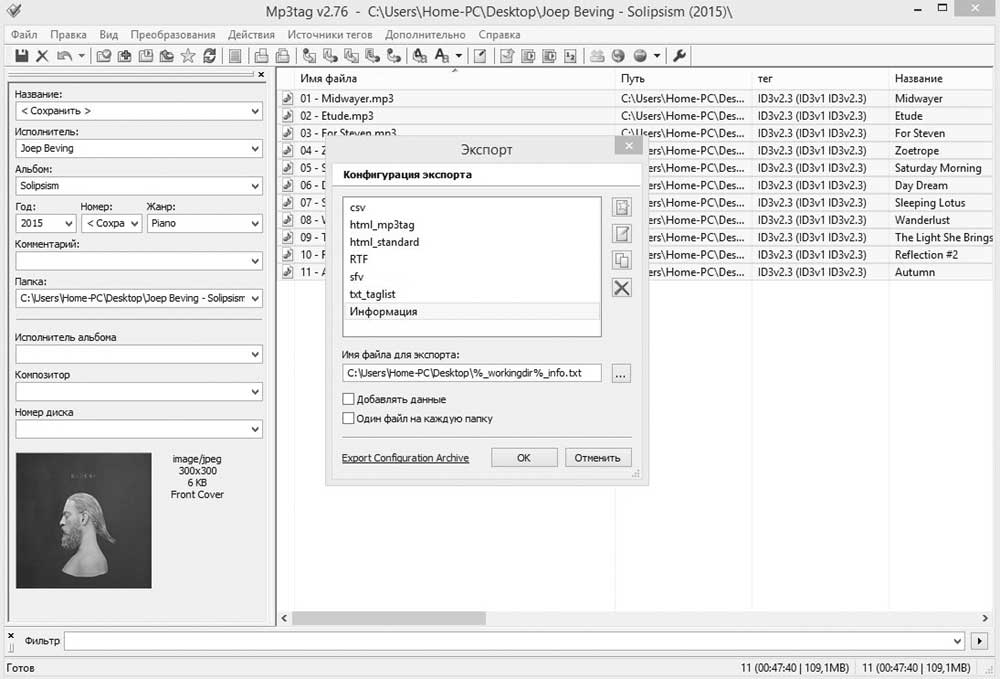Confirm export with the OK button
The height and width of the screenshot is (679, 1000).
pyautogui.click(x=524, y=458)
